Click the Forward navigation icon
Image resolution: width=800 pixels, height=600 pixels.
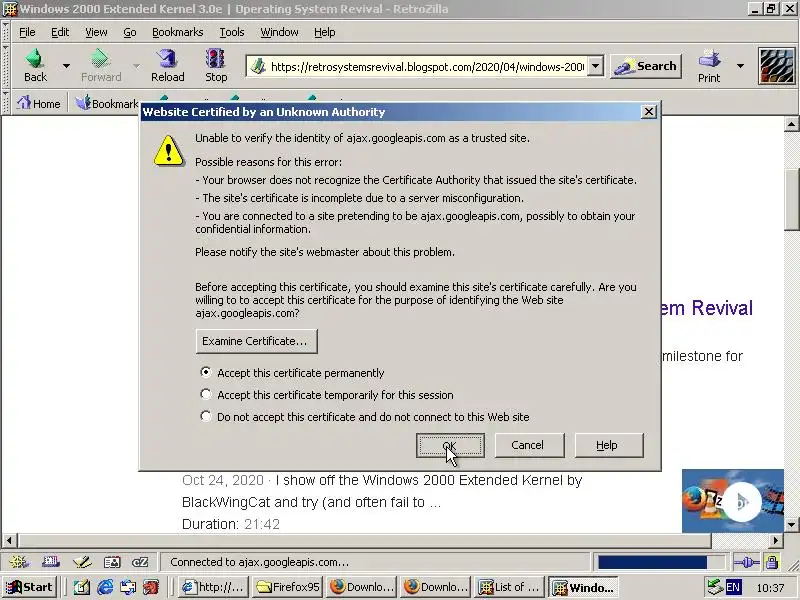point(100,59)
